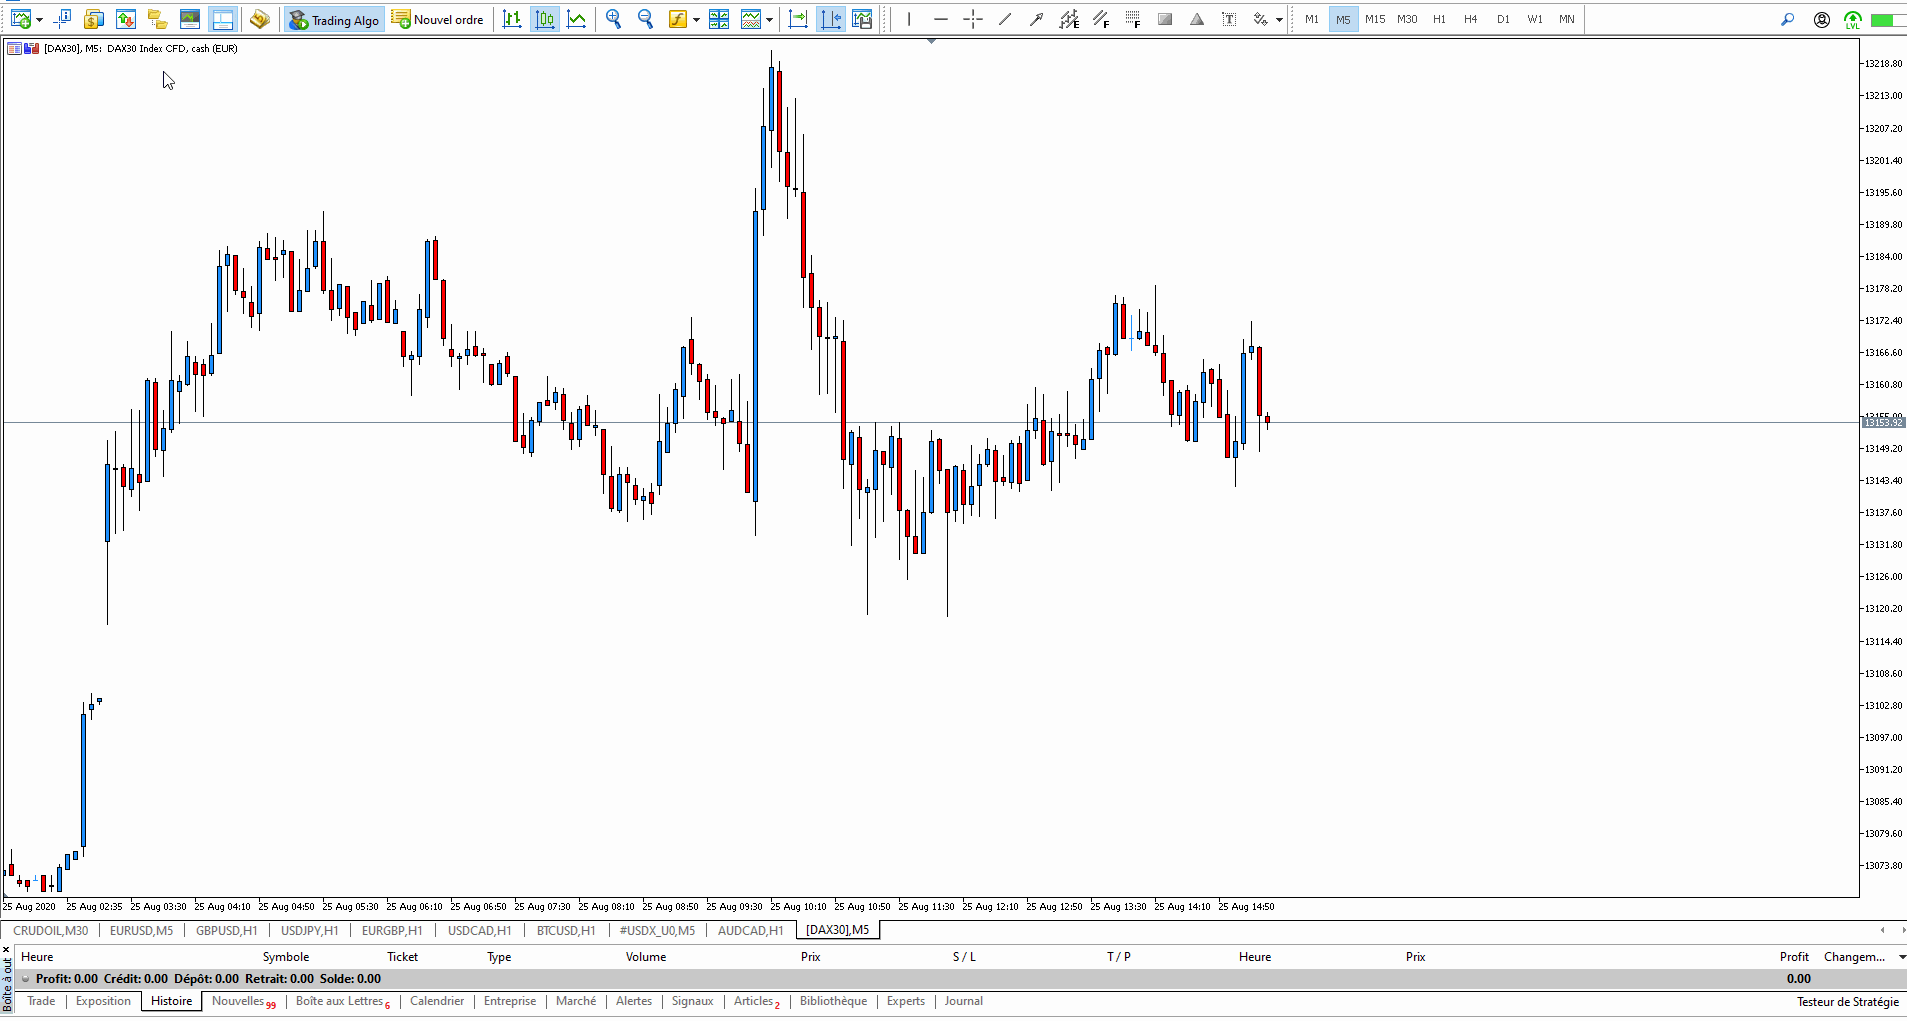
Task: Open the indicators list dropdown arrow
Action: pyautogui.click(x=696, y=20)
